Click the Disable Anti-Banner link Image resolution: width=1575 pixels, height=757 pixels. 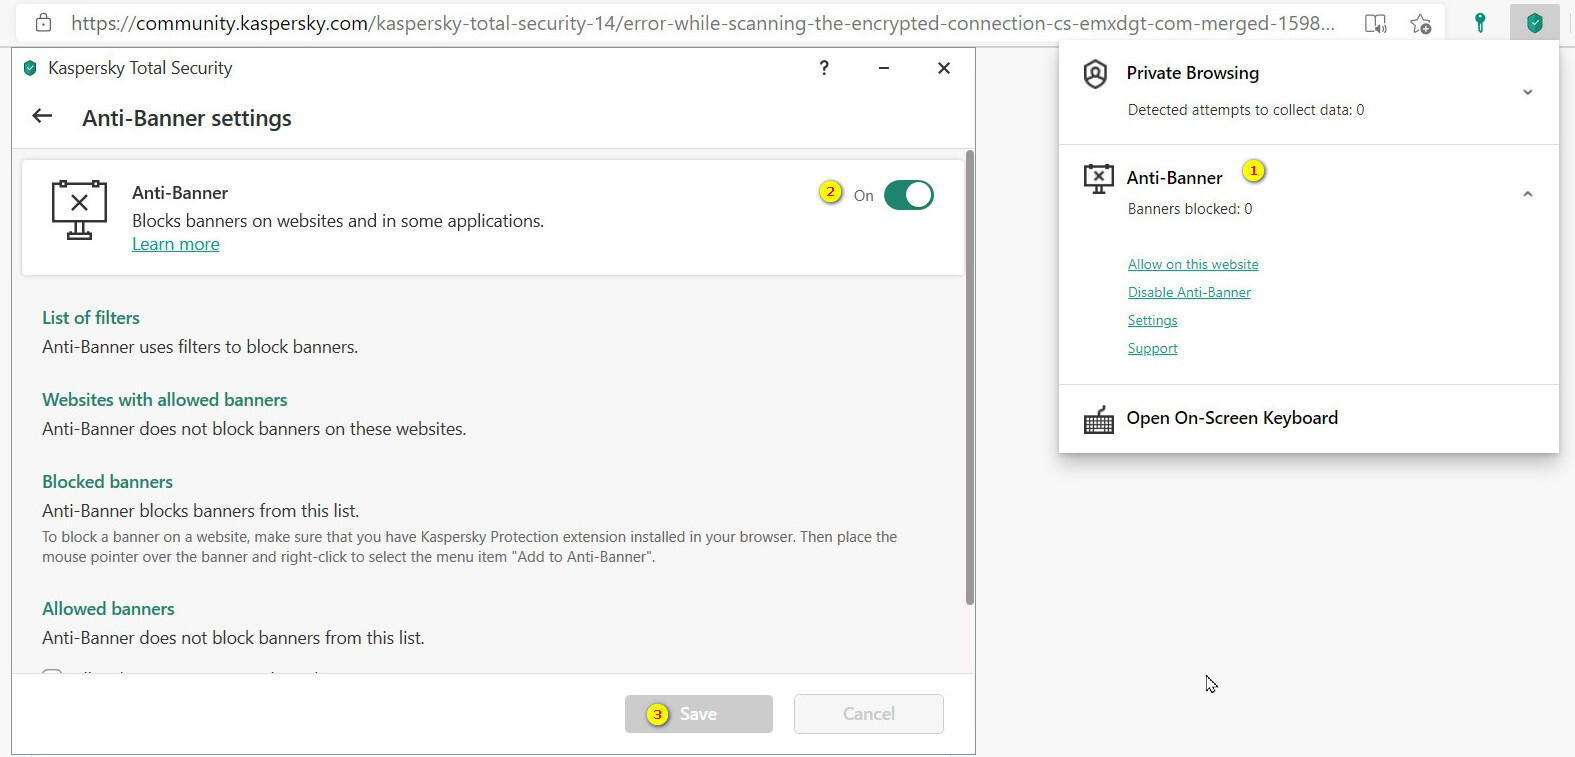pos(1189,292)
